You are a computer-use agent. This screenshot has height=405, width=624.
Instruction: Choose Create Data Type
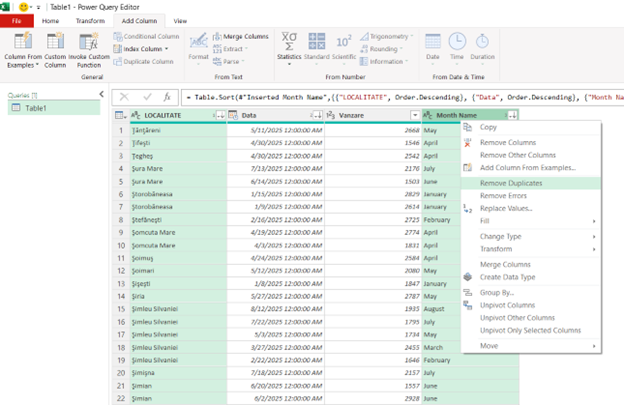coord(531,277)
